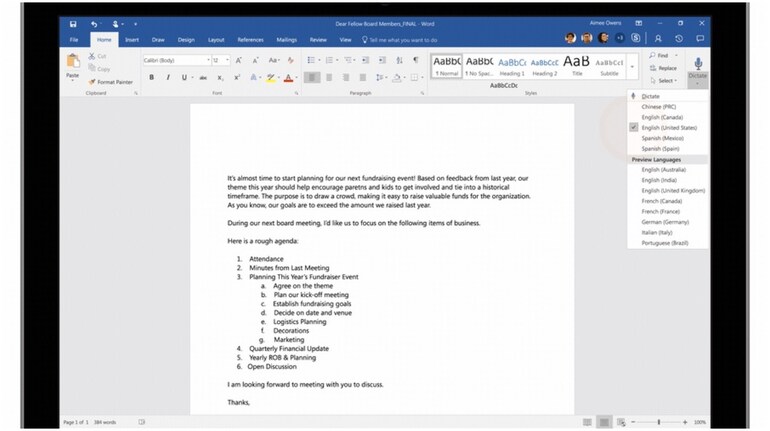
Task: Click the Replace button
Action: (x=666, y=68)
